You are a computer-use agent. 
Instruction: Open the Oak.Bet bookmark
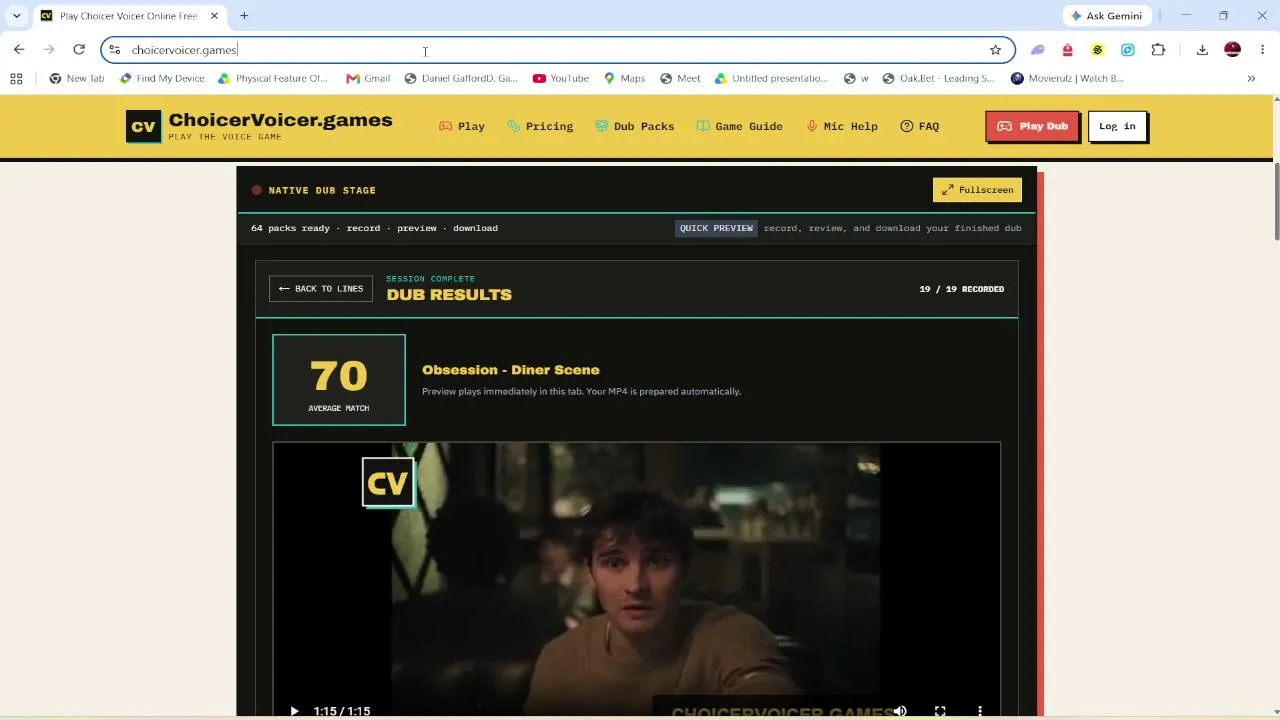(938, 78)
